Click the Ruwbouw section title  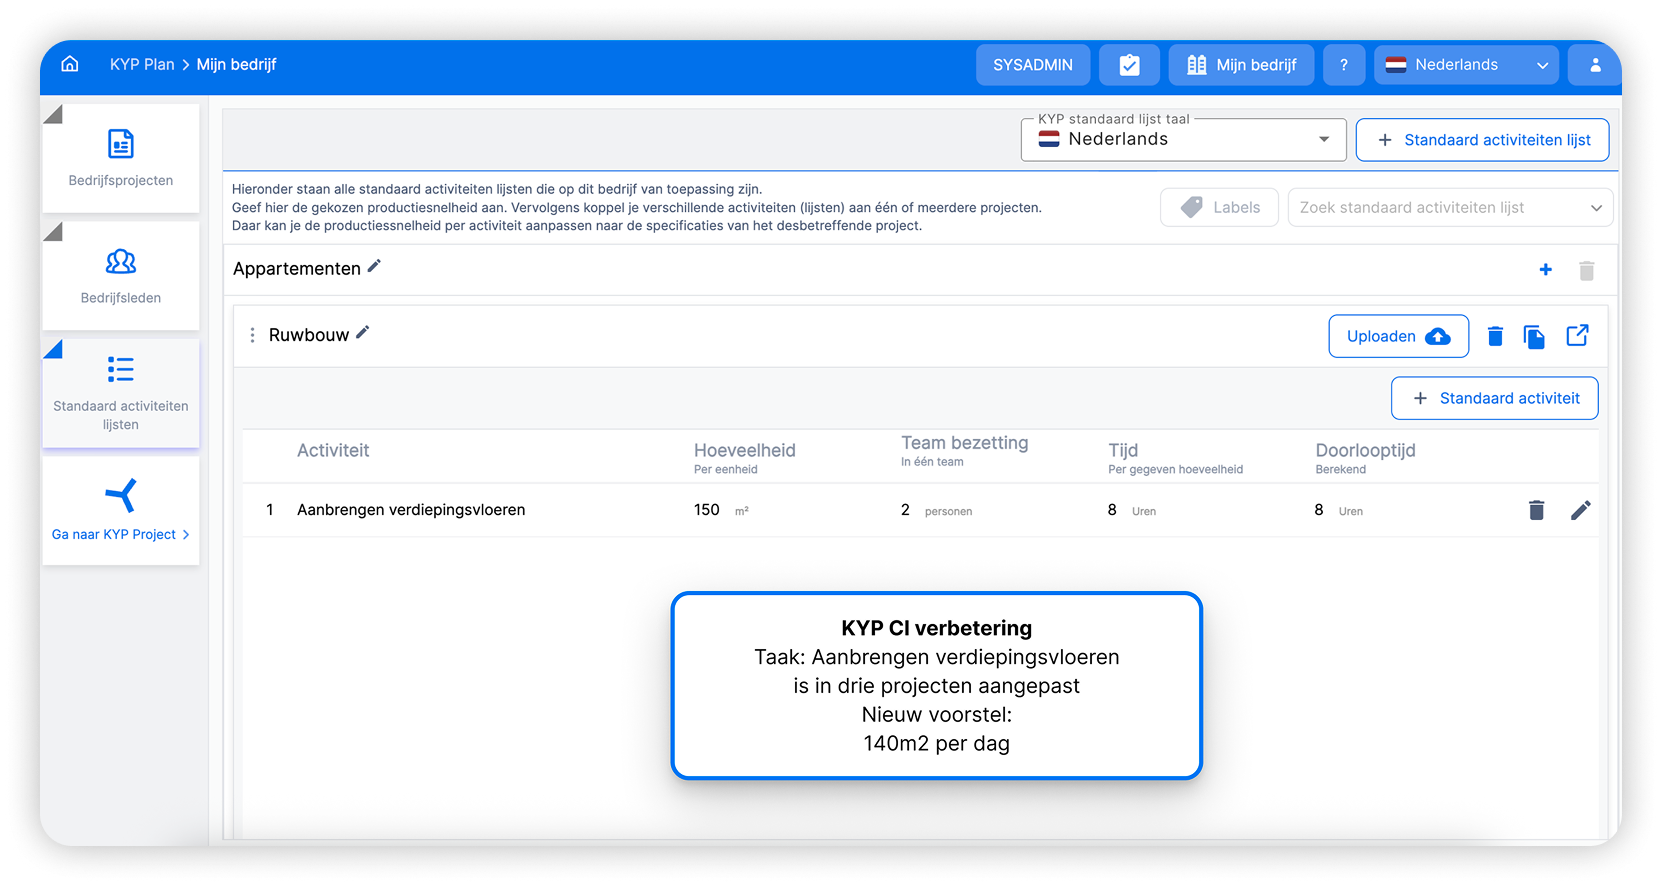309,335
